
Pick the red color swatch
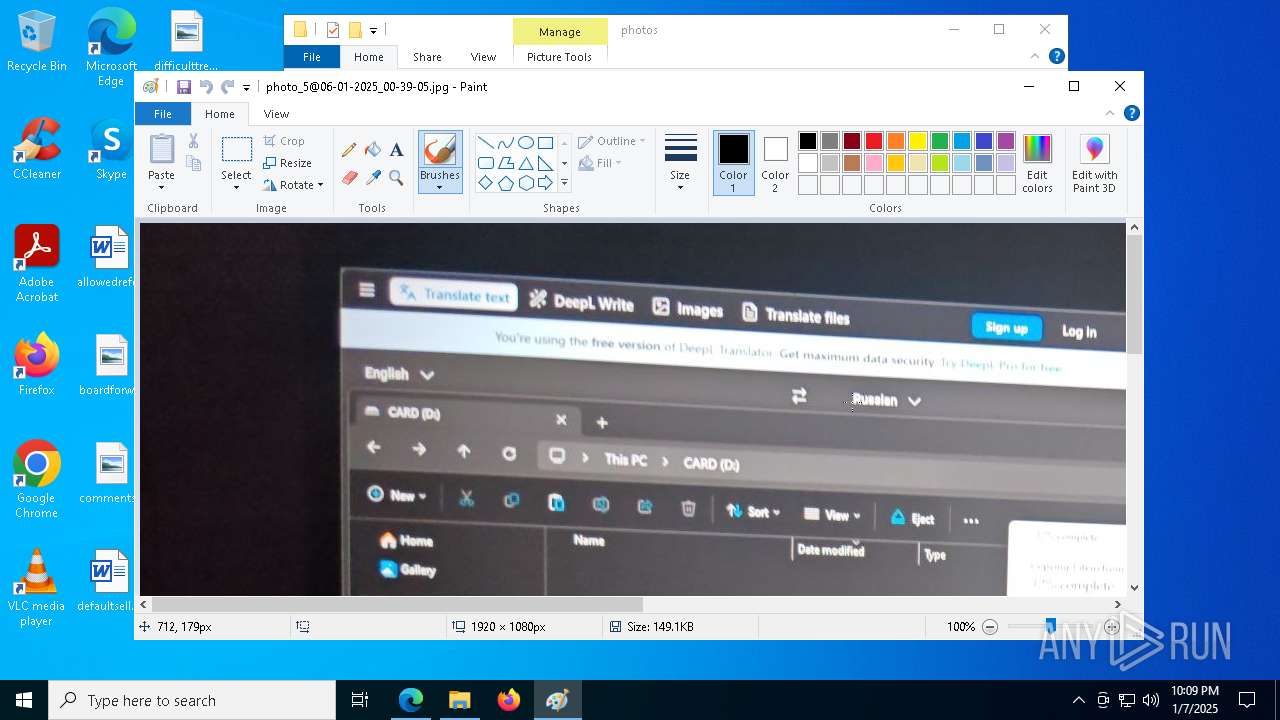click(874, 141)
